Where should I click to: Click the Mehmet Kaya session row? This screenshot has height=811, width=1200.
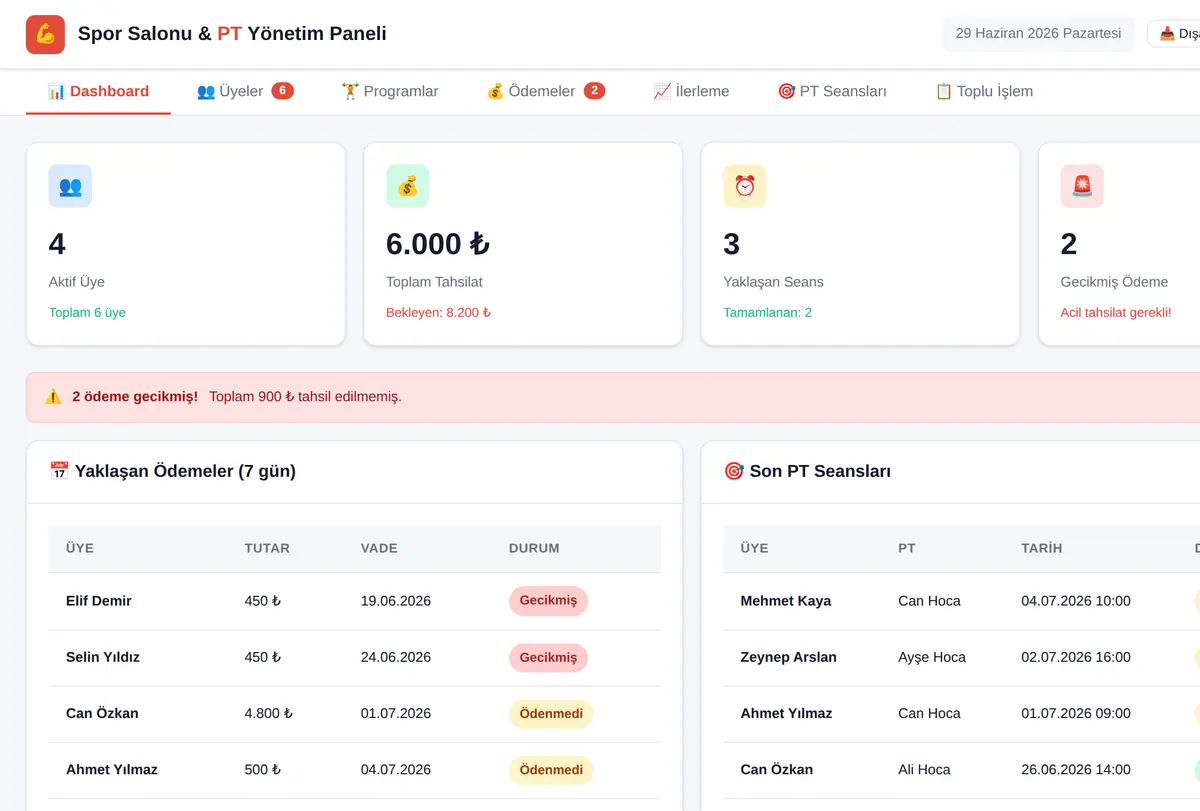point(962,601)
